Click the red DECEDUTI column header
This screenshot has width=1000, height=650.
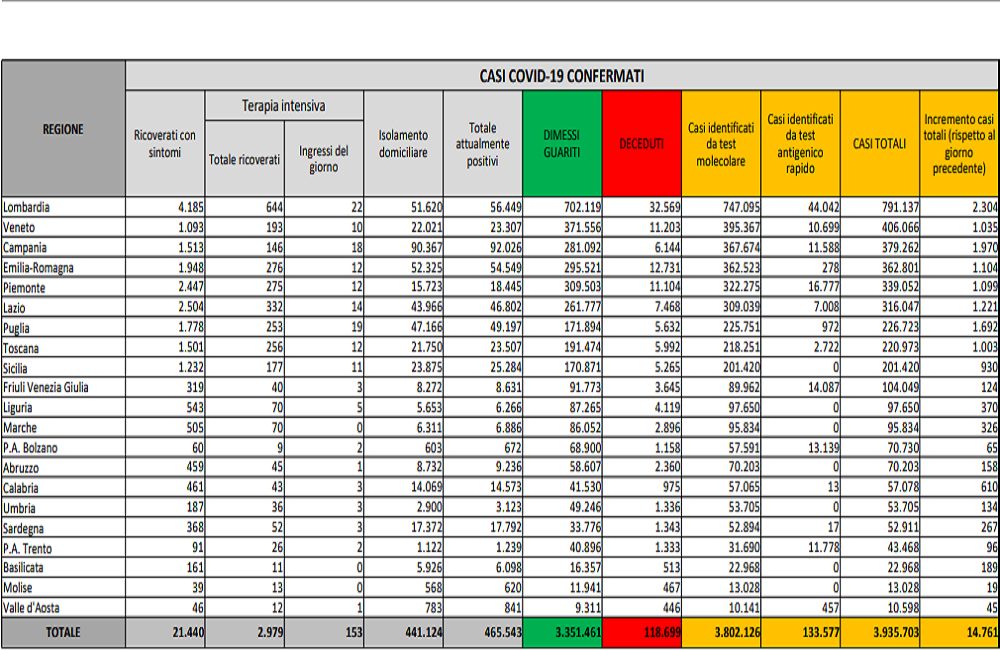[x=641, y=144]
